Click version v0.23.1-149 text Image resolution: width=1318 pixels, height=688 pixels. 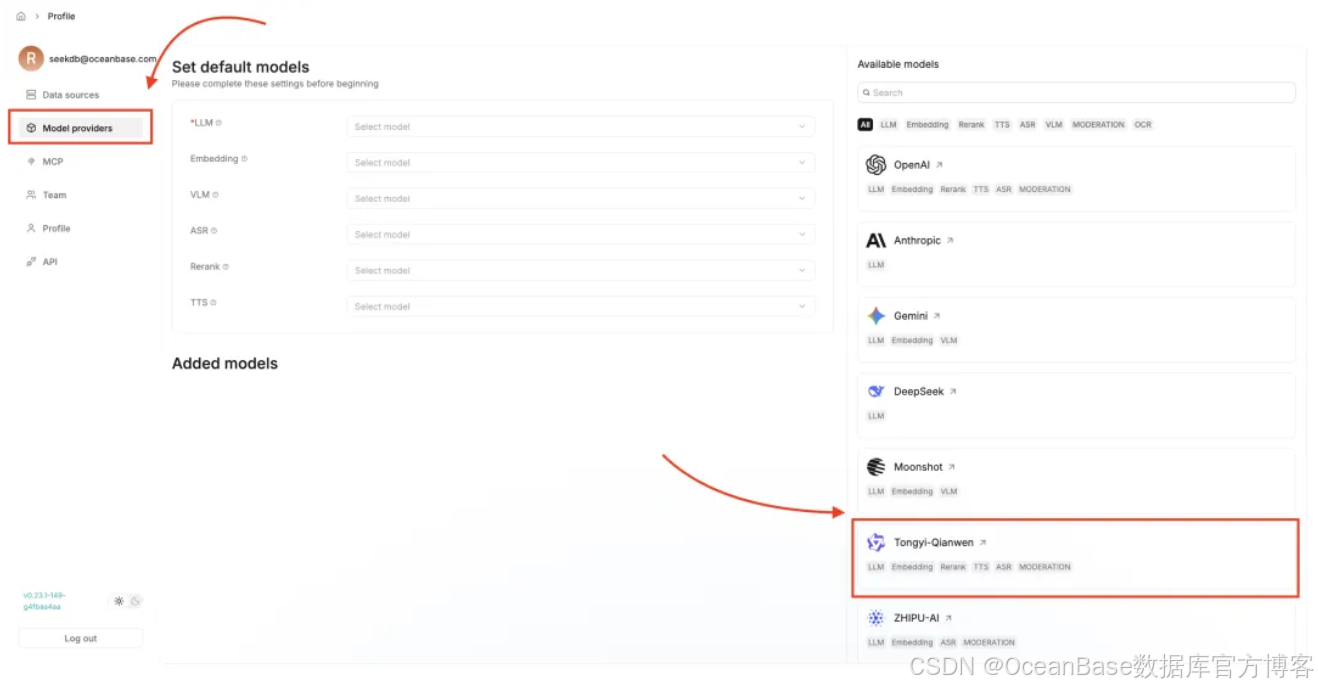(x=44, y=601)
